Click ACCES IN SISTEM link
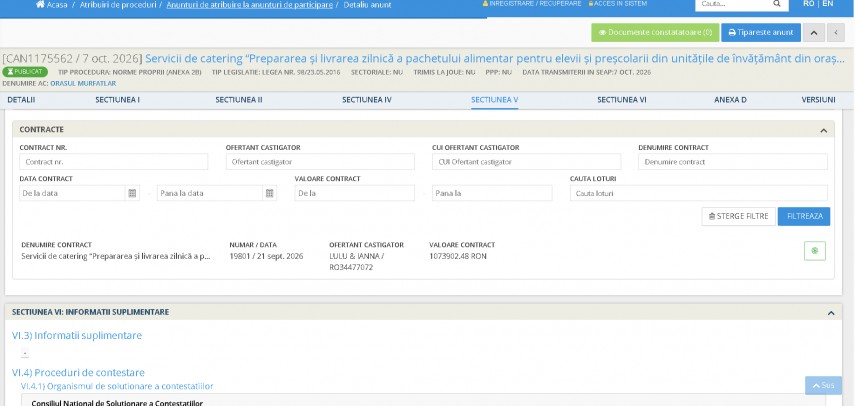 (618, 3)
